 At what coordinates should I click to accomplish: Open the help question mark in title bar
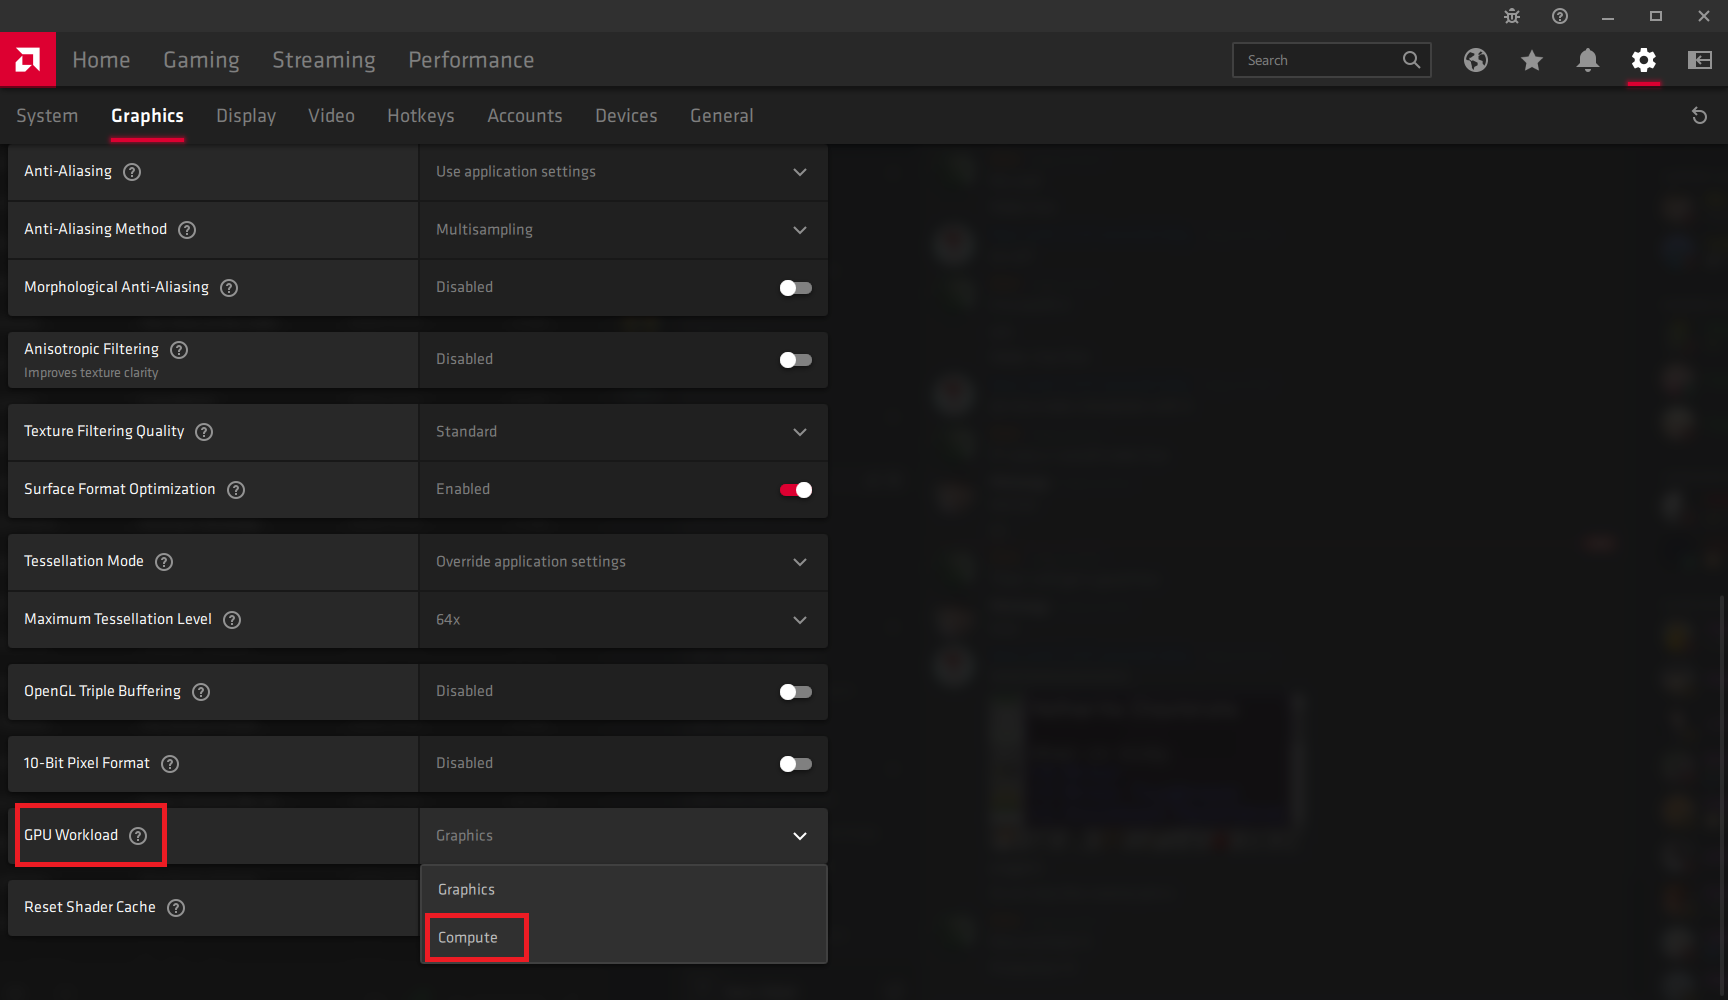(x=1560, y=16)
